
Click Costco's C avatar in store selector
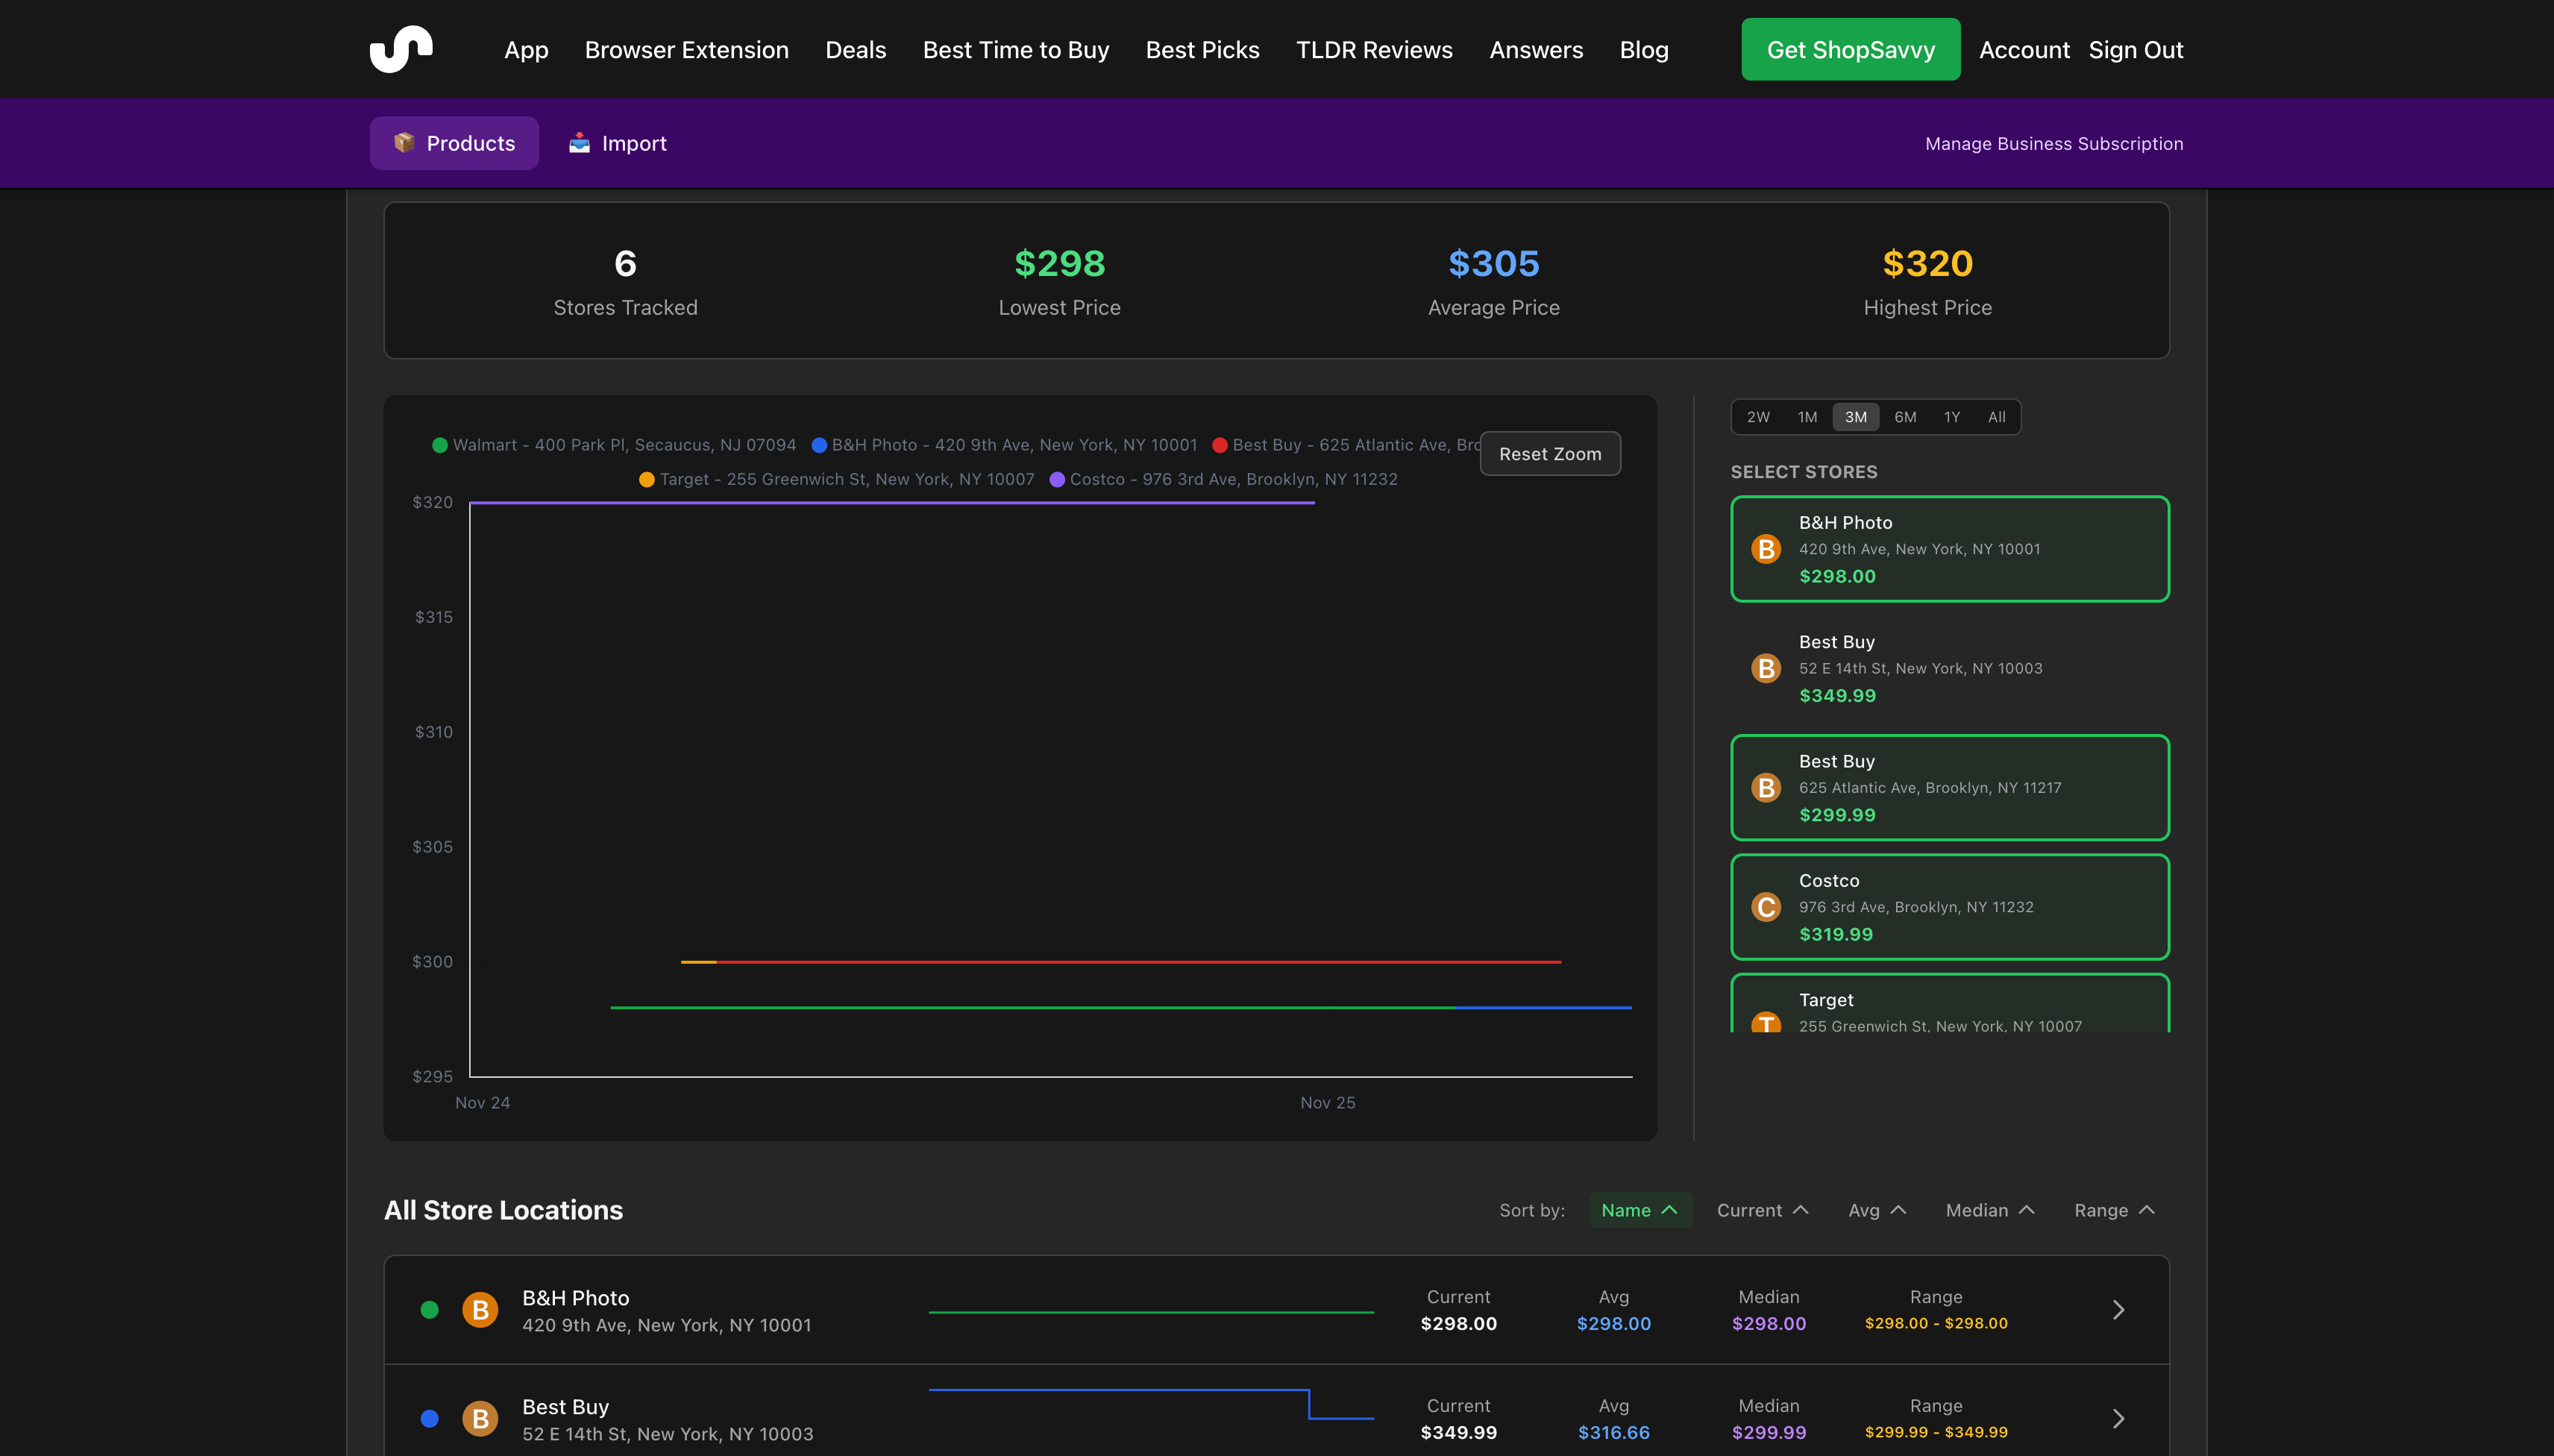point(1766,907)
